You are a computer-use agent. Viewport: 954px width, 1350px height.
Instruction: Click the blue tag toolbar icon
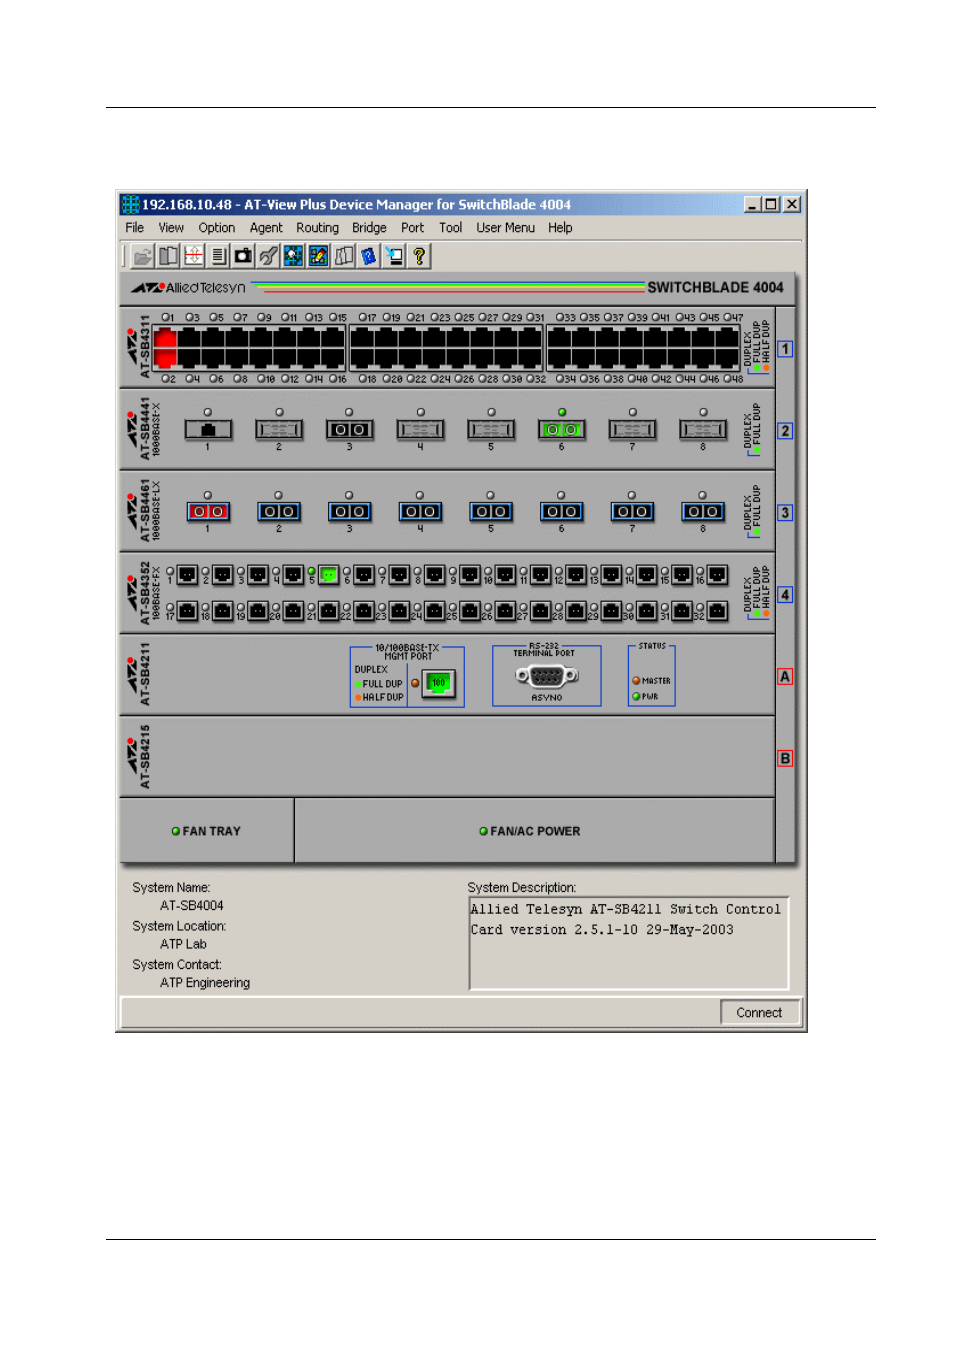[x=369, y=256]
